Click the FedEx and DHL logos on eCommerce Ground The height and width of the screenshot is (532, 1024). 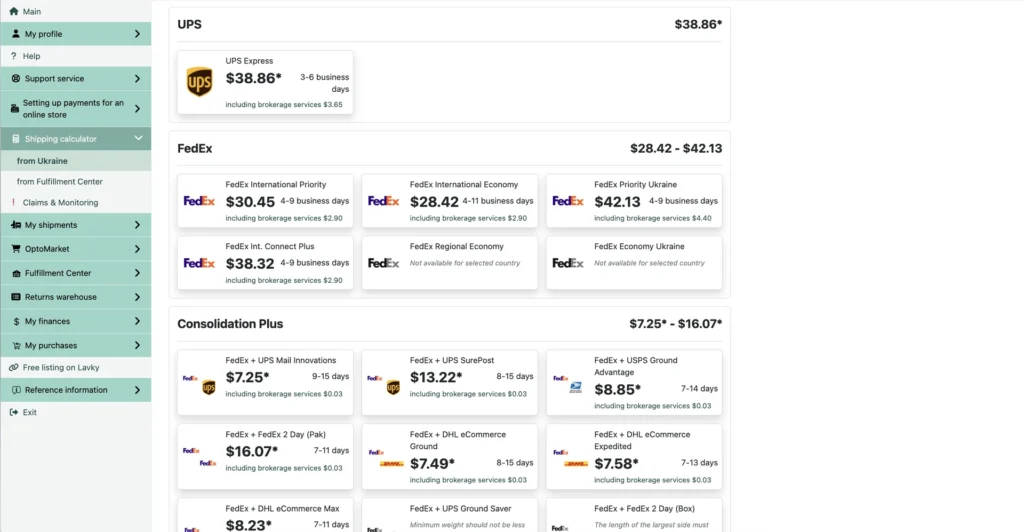386,458
